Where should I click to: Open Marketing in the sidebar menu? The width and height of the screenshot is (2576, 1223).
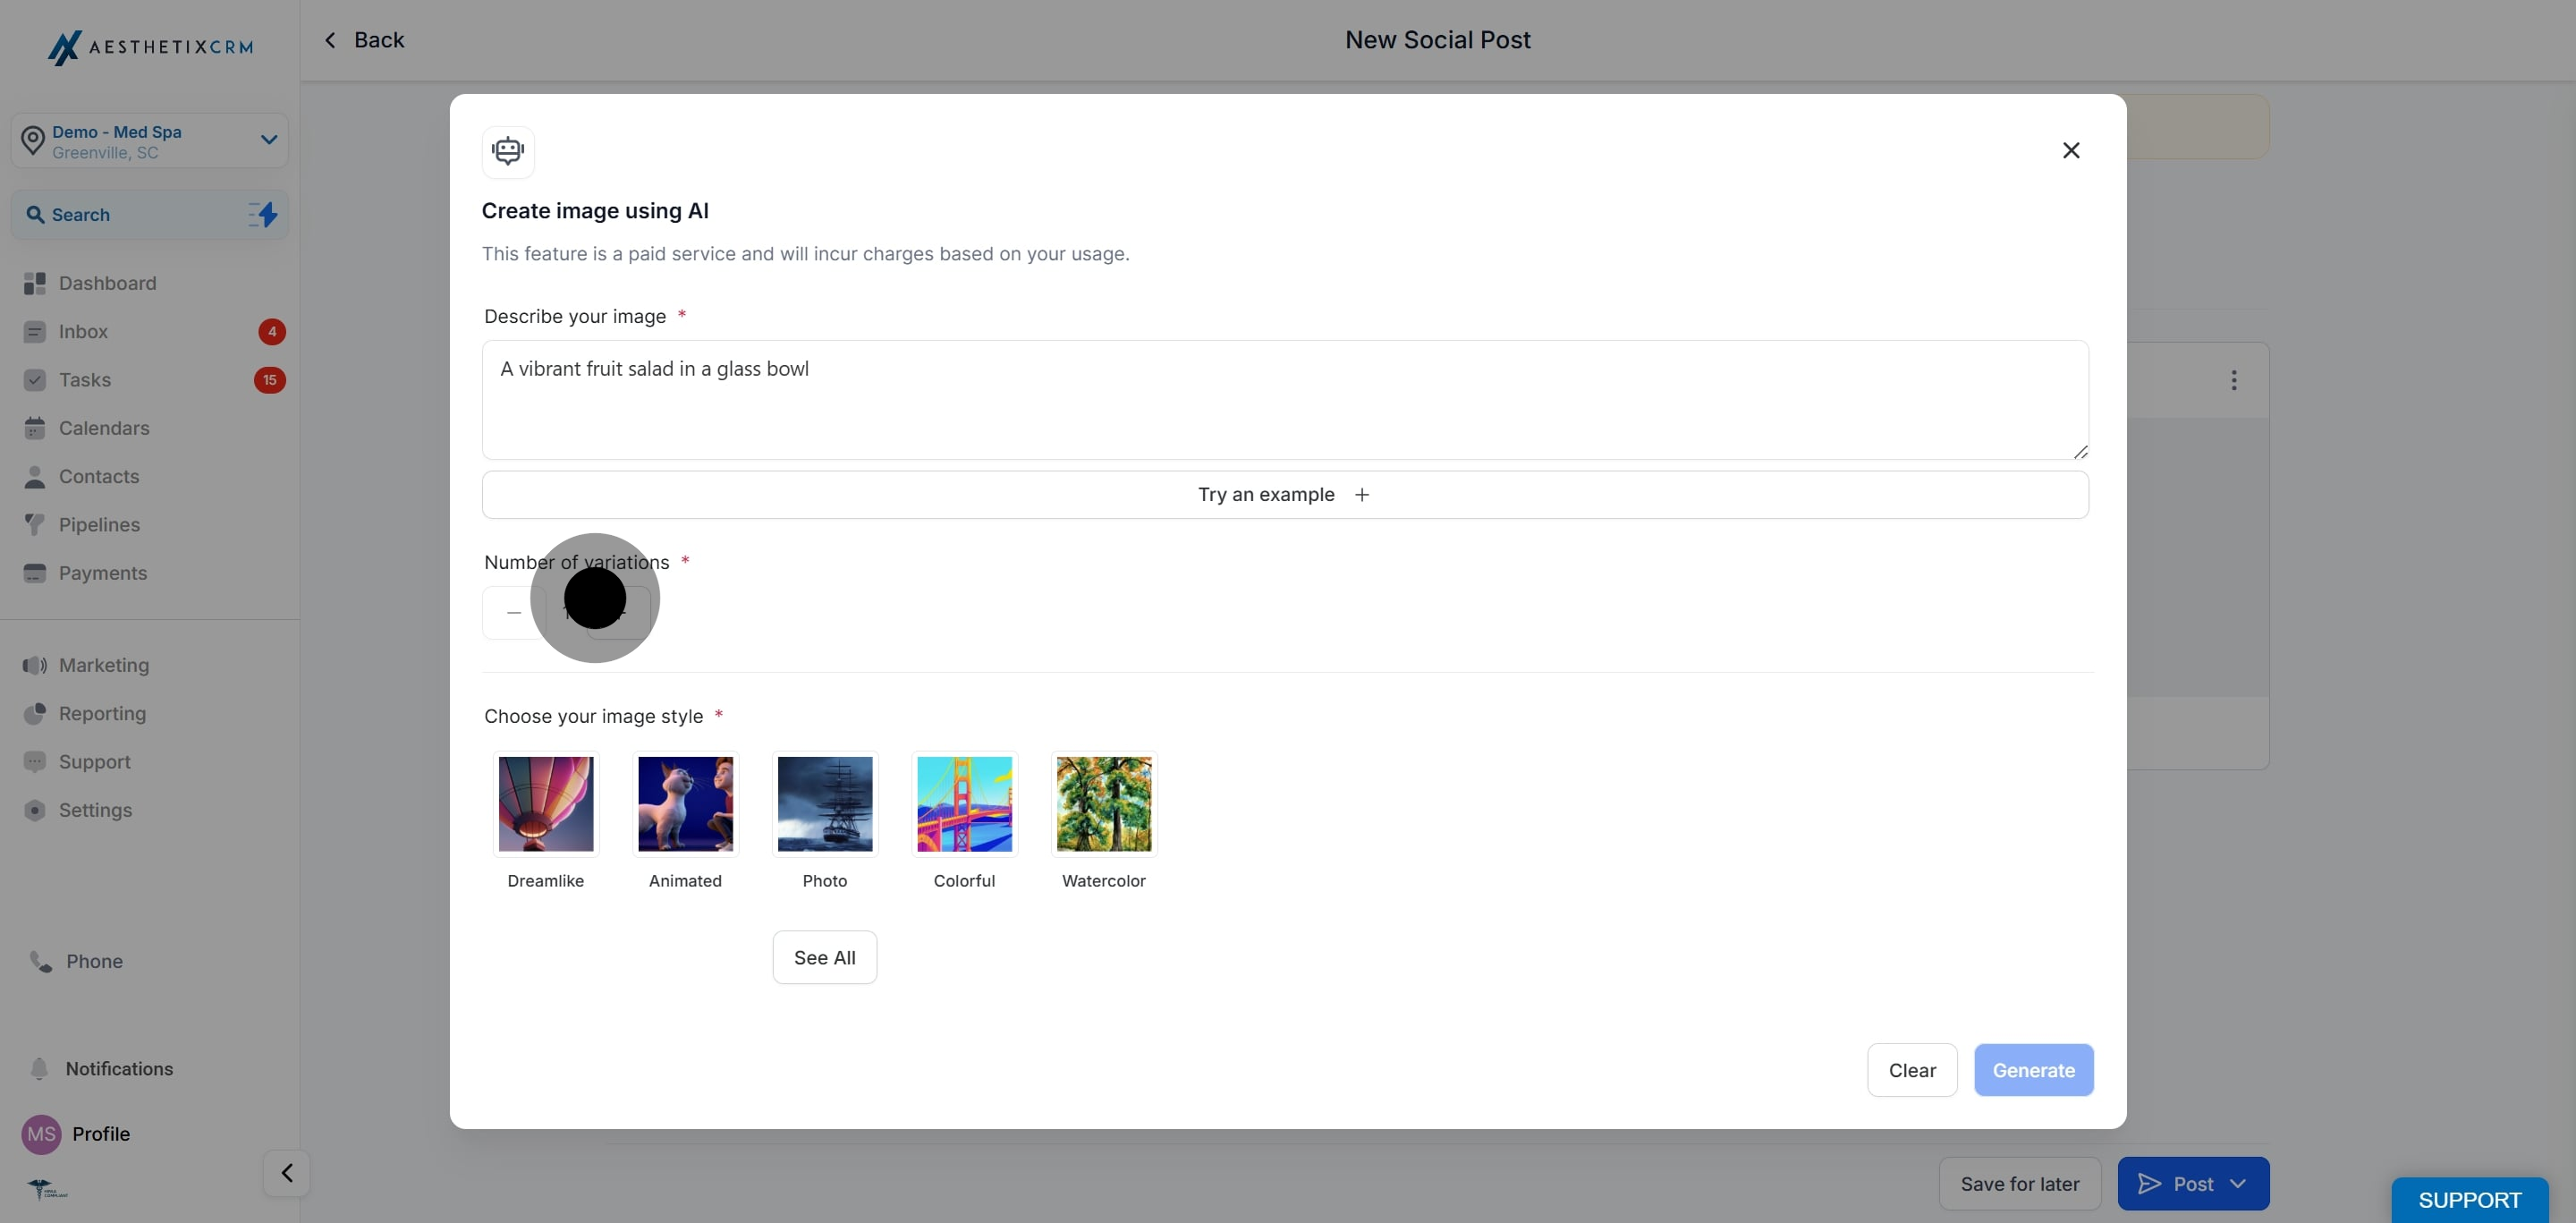click(x=103, y=665)
